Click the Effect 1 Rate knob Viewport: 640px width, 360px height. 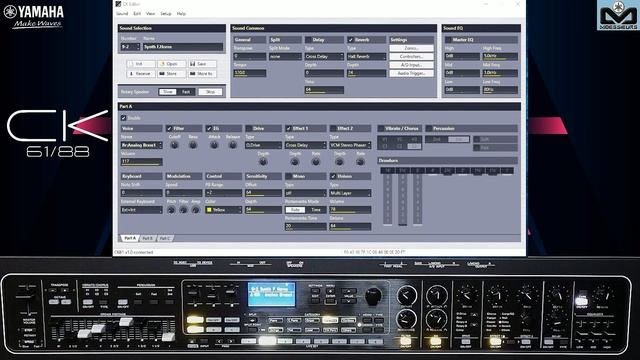click(316, 162)
